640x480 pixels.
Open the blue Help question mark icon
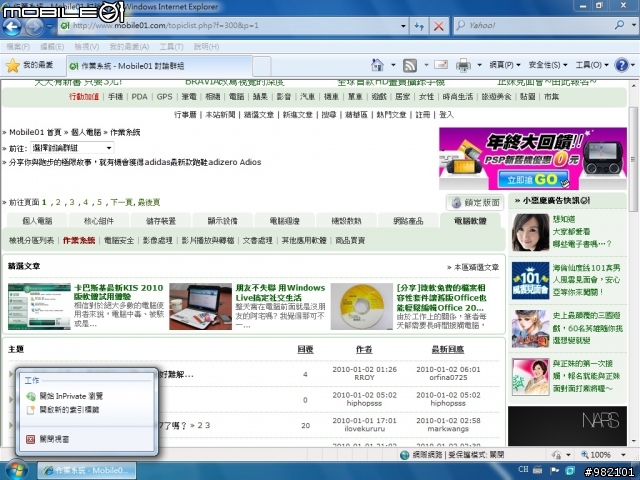click(x=621, y=65)
